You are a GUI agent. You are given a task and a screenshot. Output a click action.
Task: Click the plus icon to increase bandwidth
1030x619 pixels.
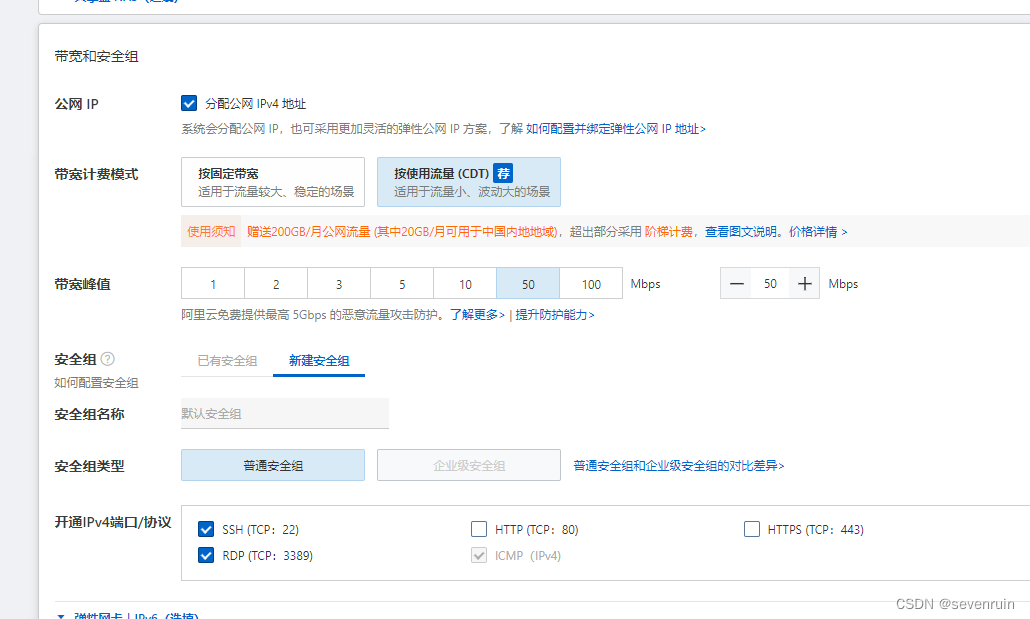point(804,284)
